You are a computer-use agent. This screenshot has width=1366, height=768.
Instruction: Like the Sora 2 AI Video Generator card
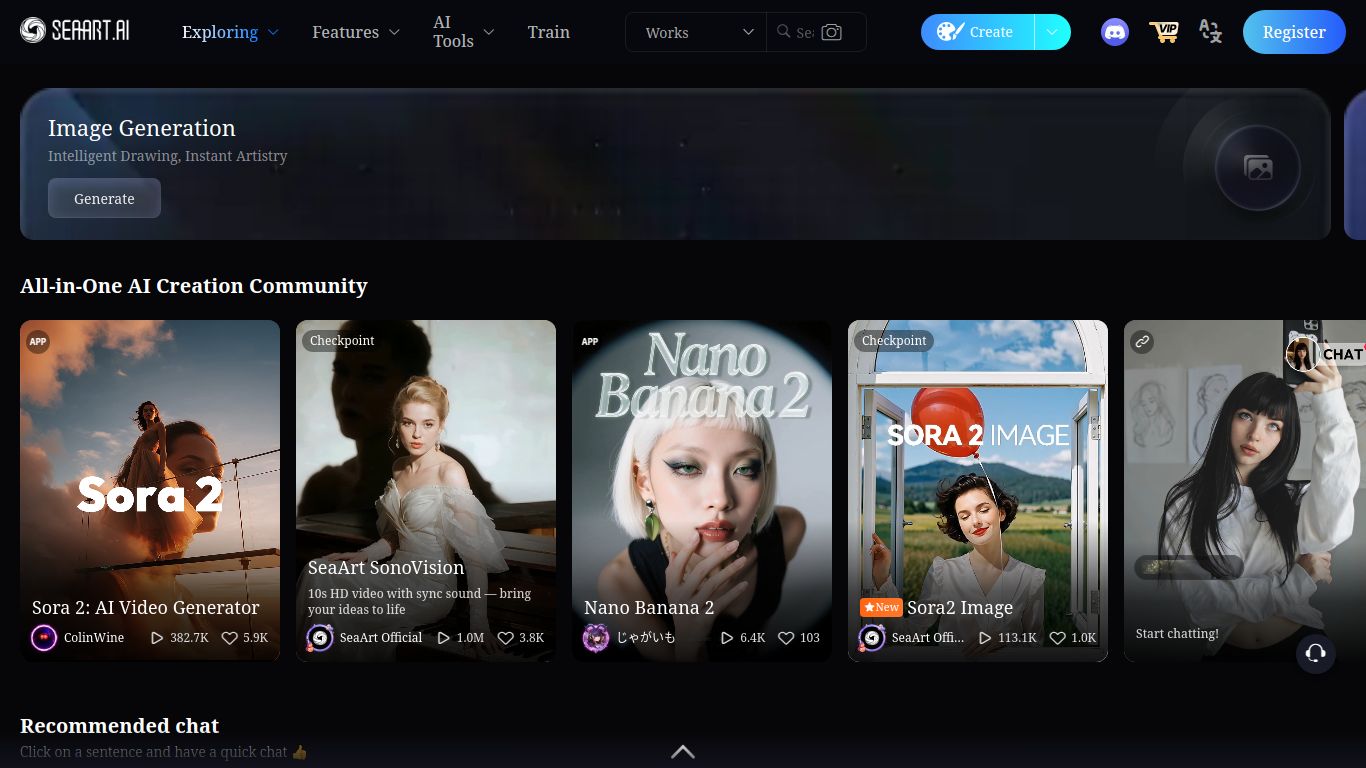[x=230, y=638]
